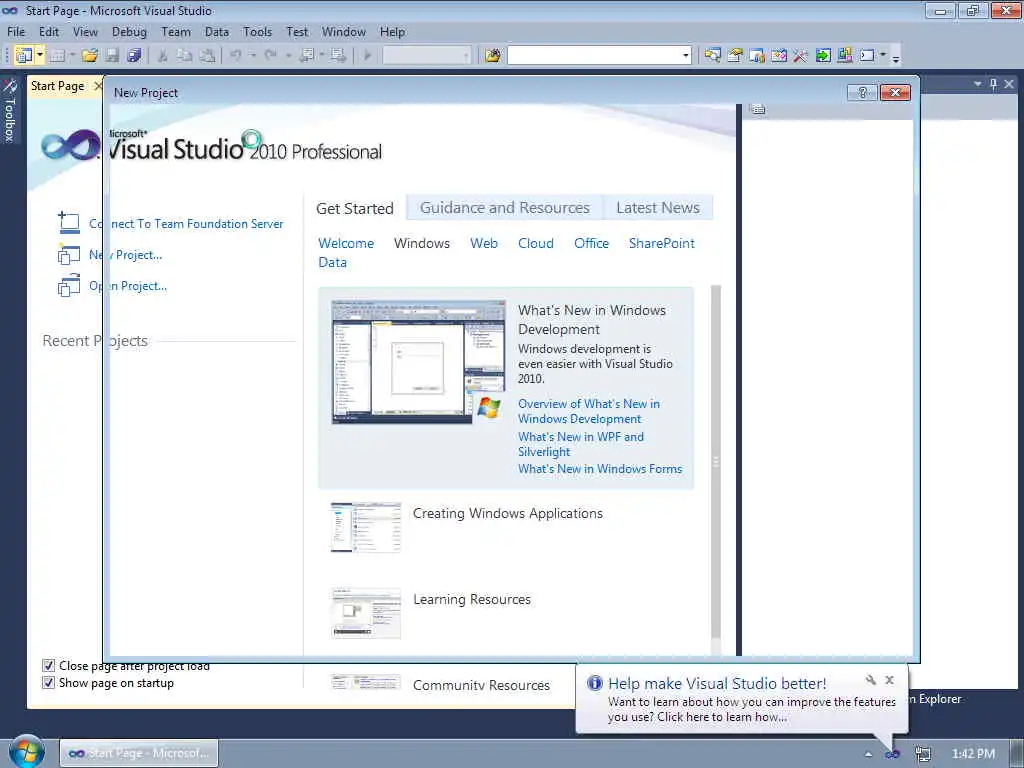Open the New Project icon's dropdown arrow
The width and height of the screenshot is (1024, 768).
tap(39, 56)
